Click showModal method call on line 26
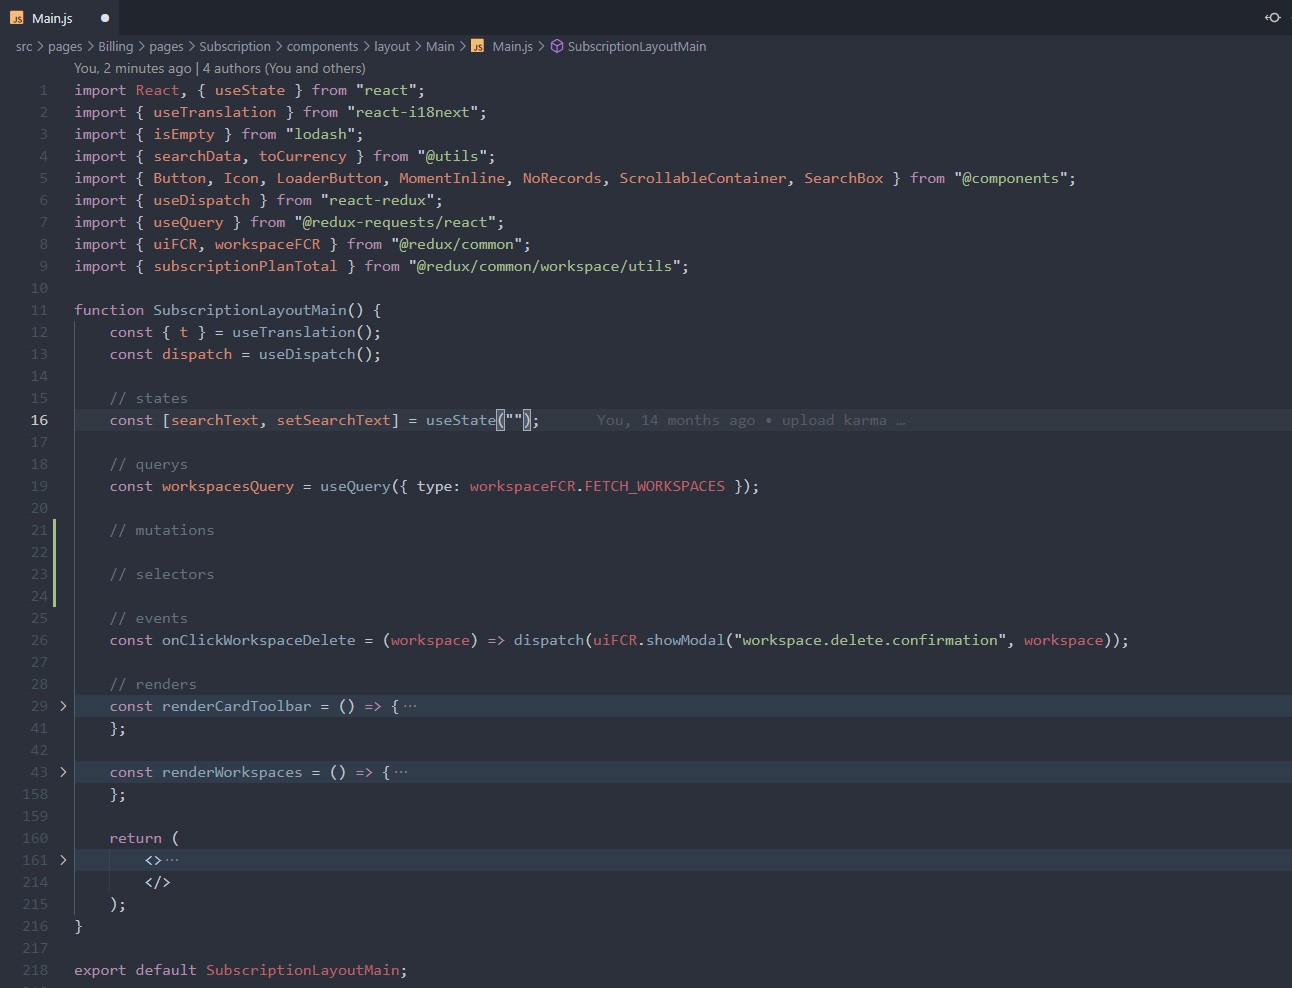Screen dimensions: 1292x988 [685, 640]
